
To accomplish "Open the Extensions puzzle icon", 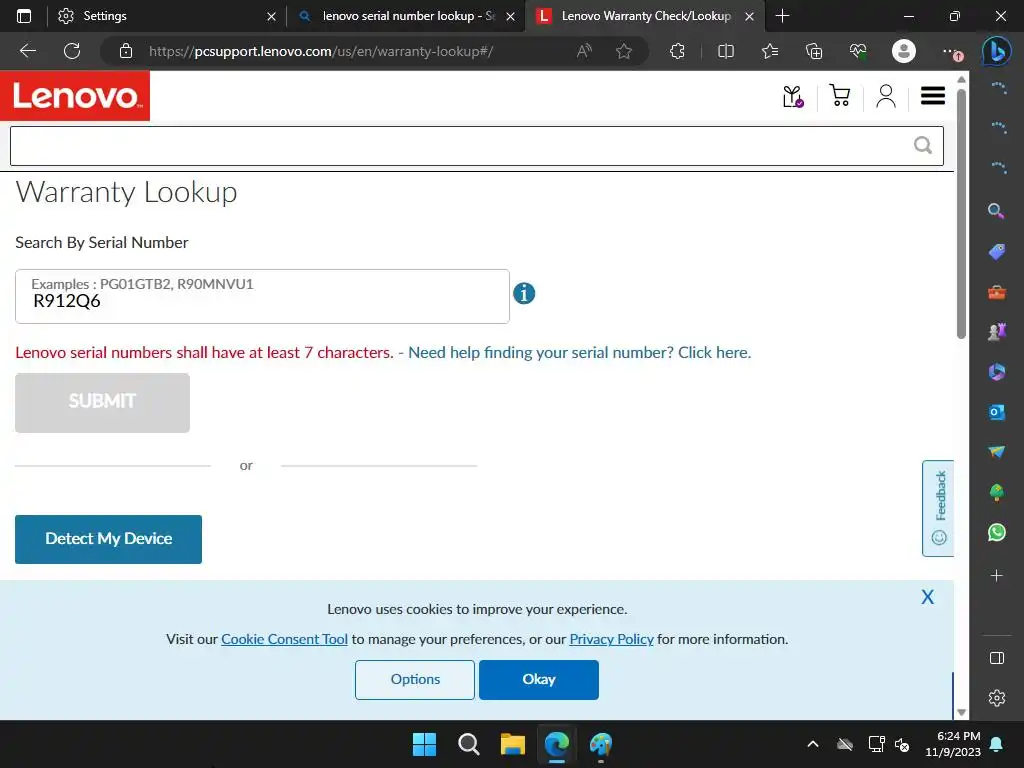I will pos(677,51).
